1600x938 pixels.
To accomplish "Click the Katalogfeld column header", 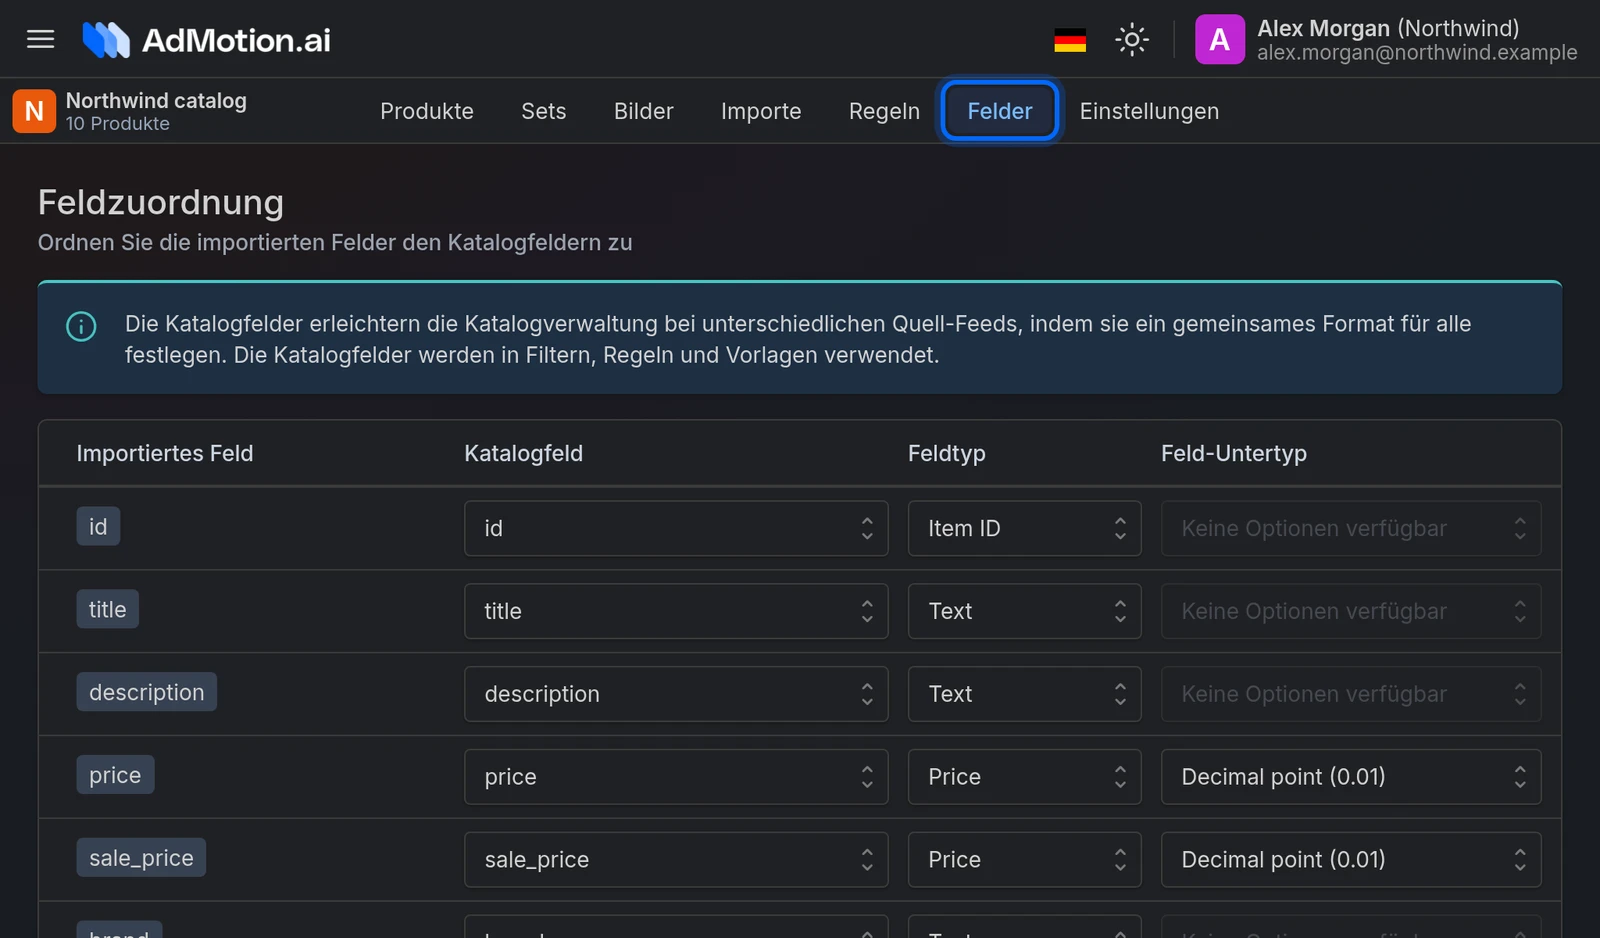I will (523, 453).
